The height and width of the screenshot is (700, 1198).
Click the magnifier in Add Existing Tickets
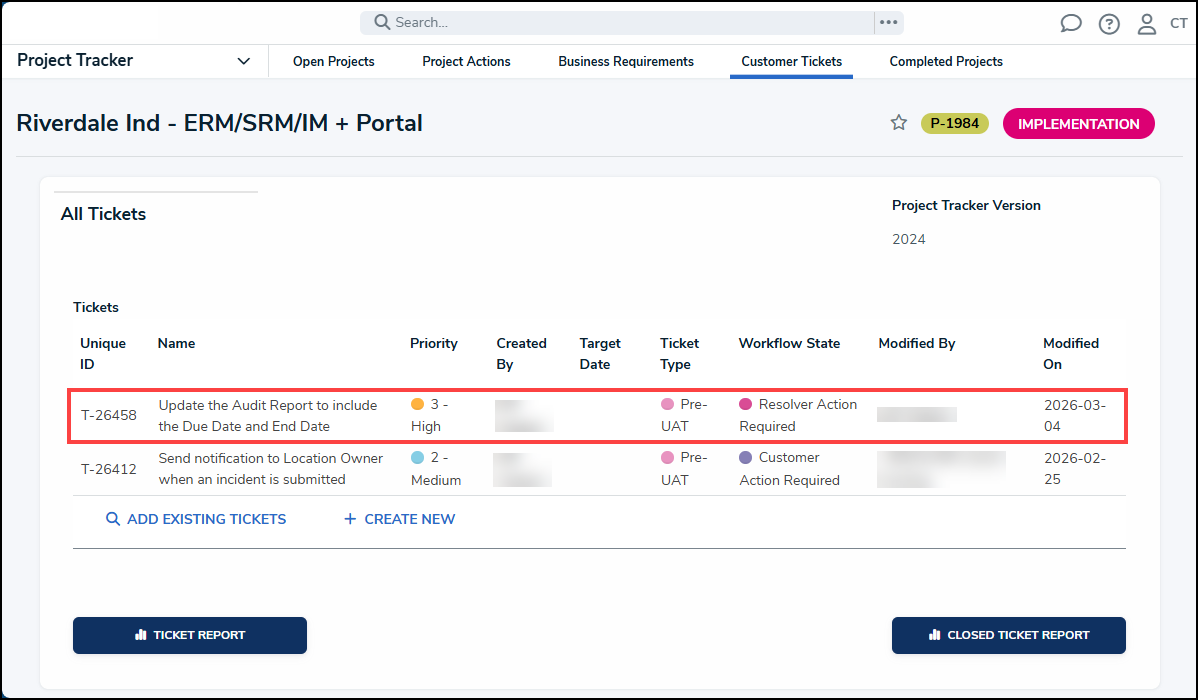coord(113,519)
